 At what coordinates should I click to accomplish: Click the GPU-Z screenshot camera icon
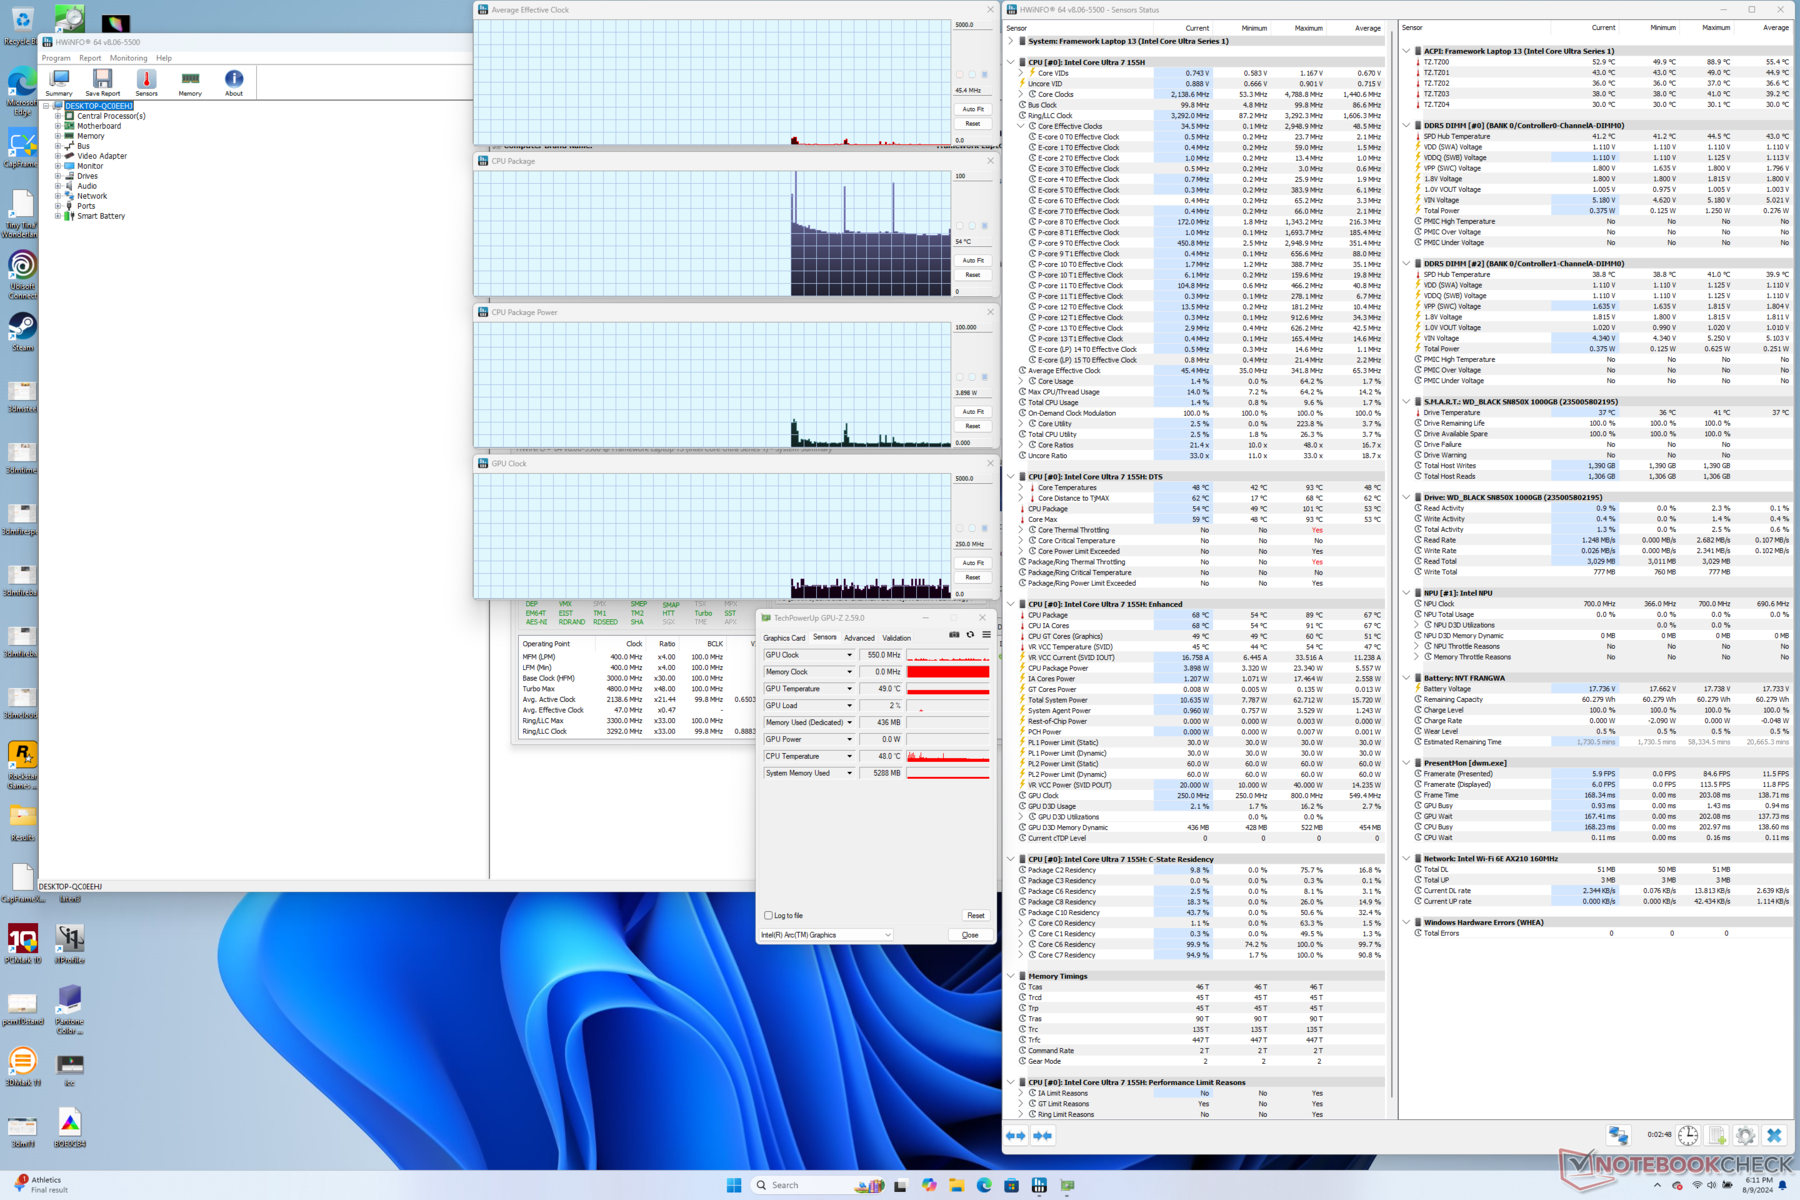954,635
